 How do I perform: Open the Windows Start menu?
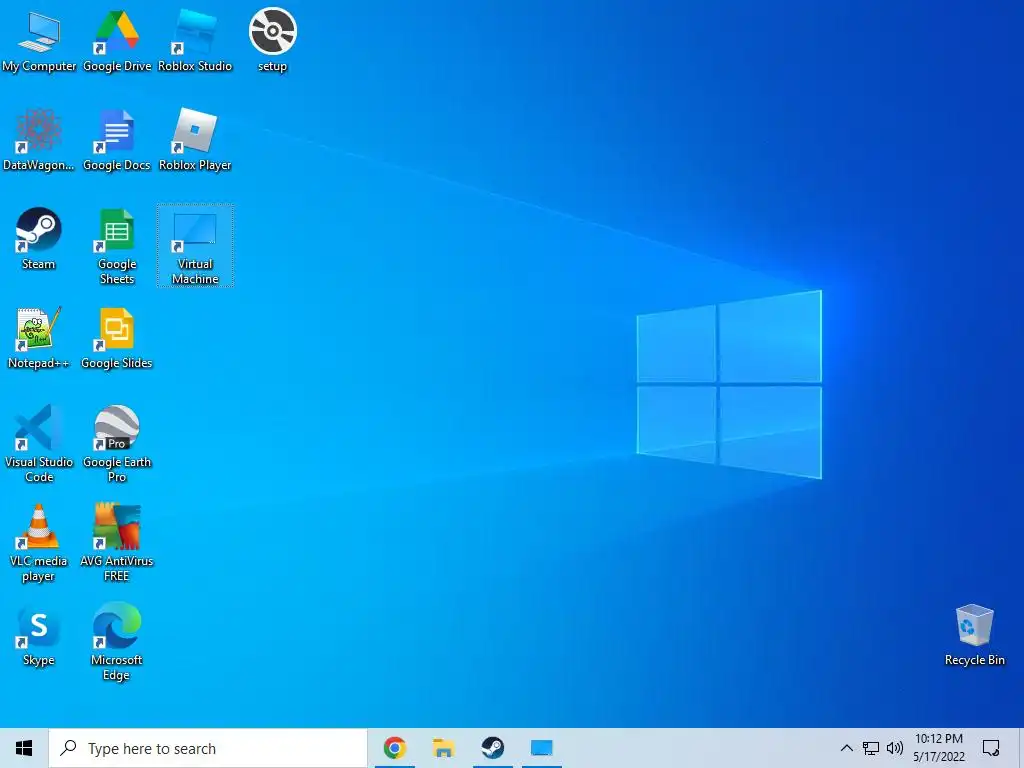pos(24,748)
